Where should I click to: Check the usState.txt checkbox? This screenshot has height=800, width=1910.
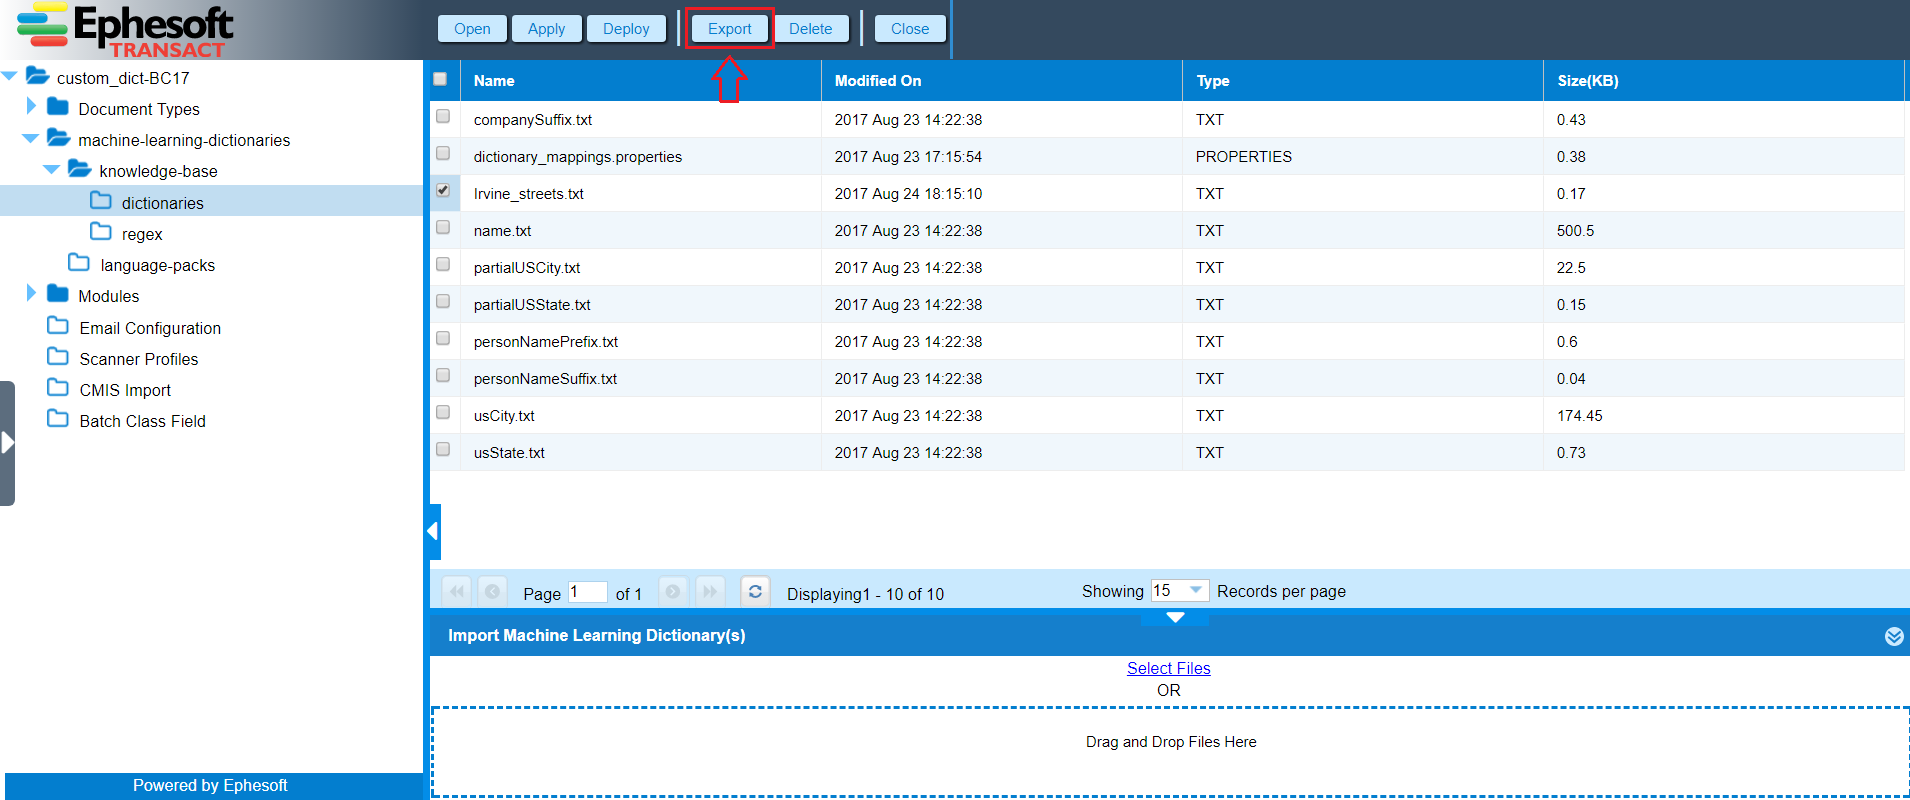[443, 449]
